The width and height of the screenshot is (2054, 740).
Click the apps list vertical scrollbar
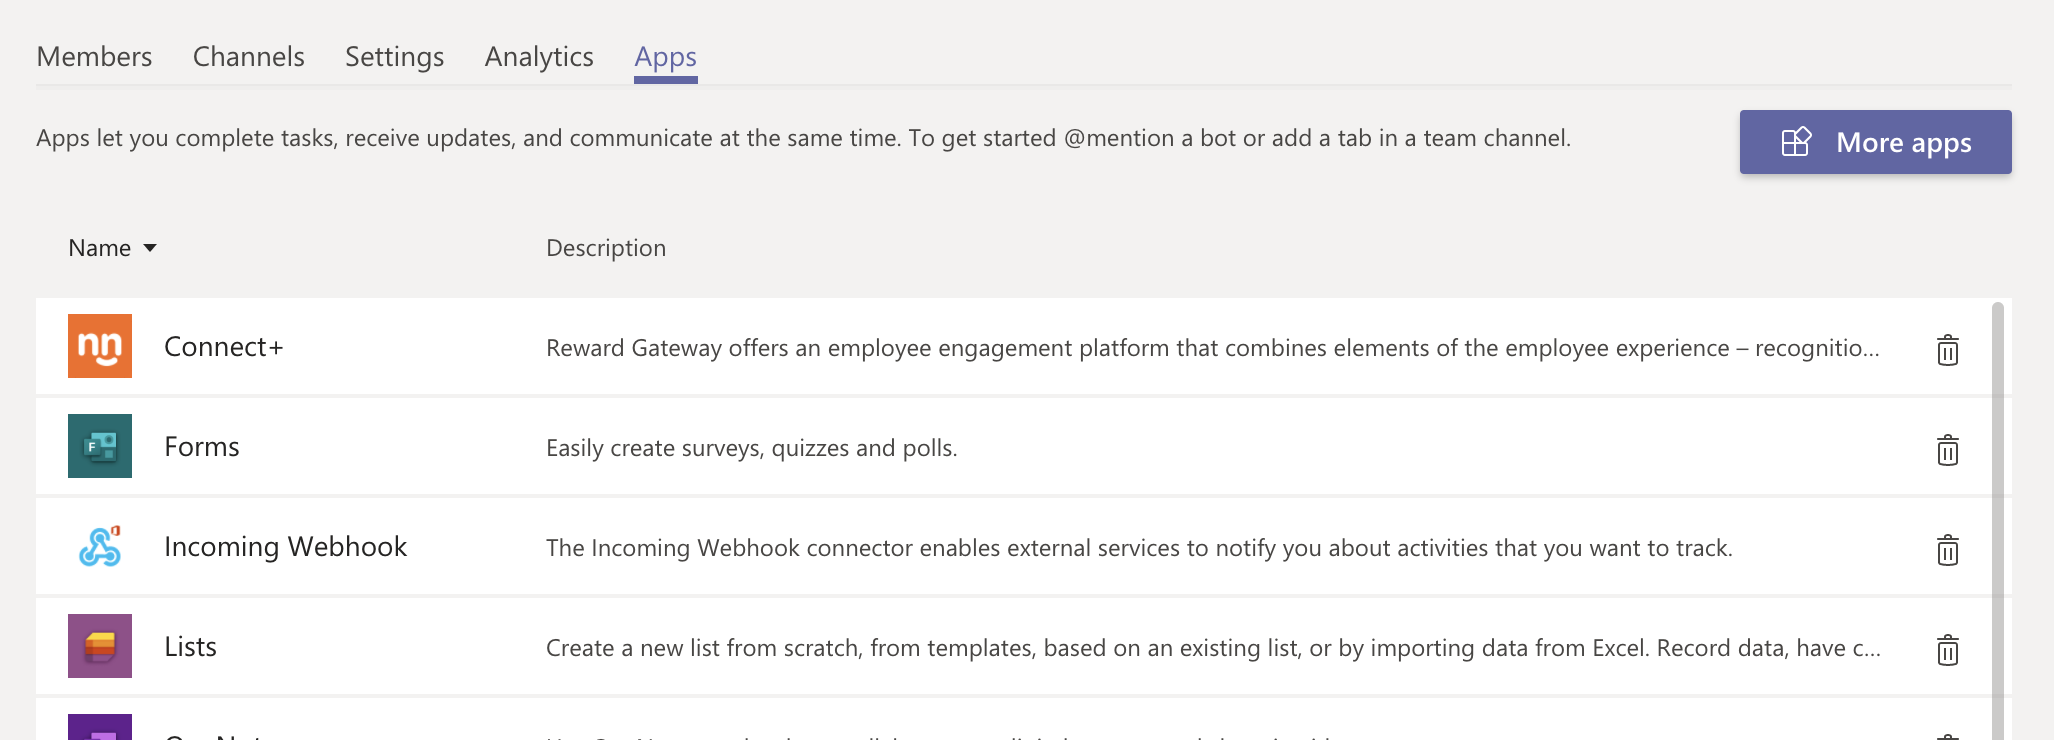tap(1997, 520)
